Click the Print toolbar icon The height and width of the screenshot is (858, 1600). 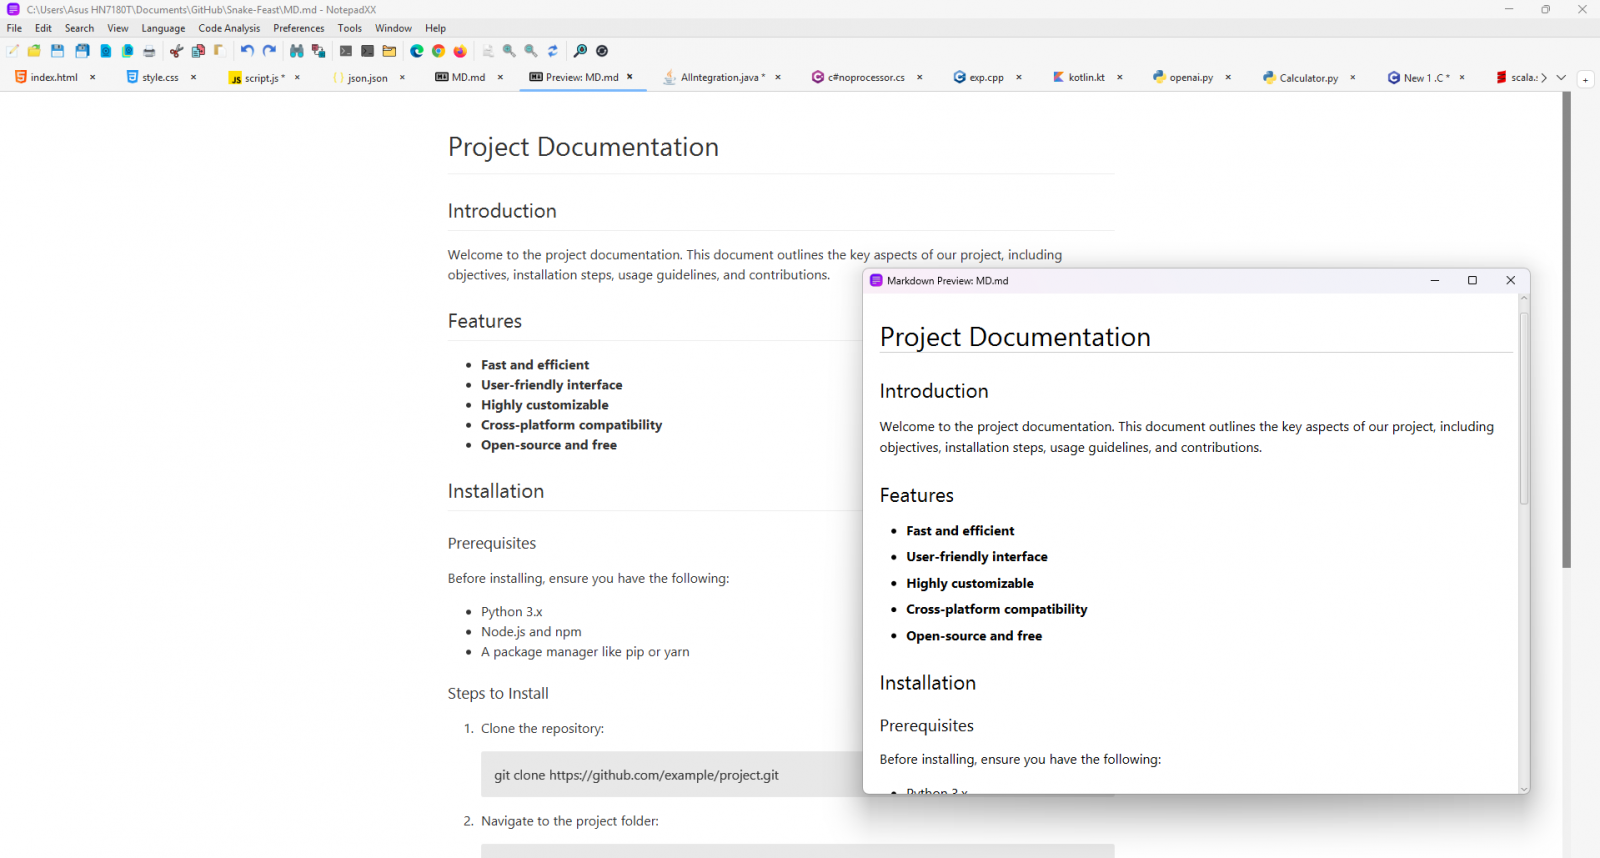(149, 51)
